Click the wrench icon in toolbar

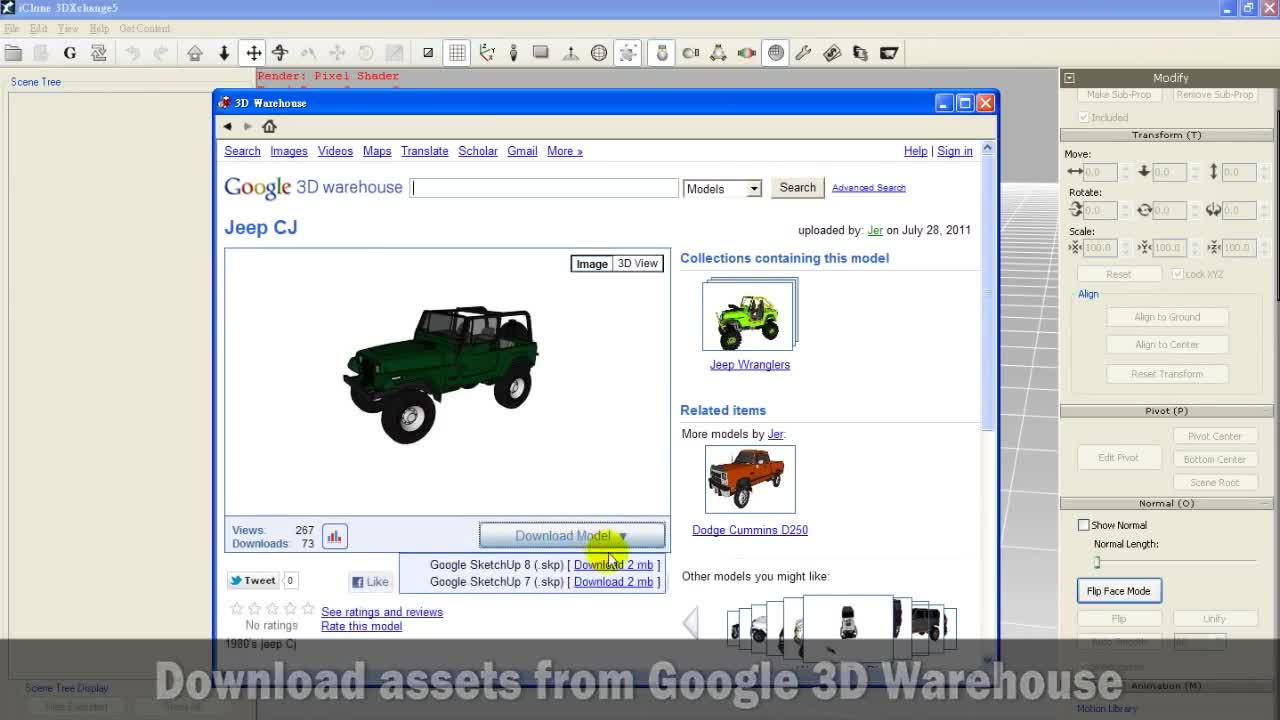(x=803, y=53)
